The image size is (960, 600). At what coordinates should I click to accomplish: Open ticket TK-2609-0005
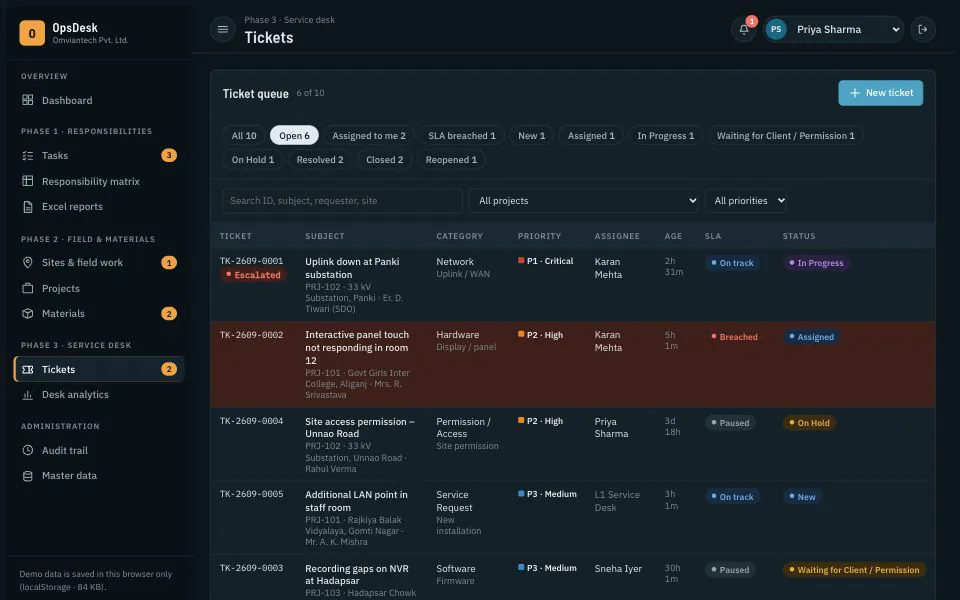(x=252, y=494)
